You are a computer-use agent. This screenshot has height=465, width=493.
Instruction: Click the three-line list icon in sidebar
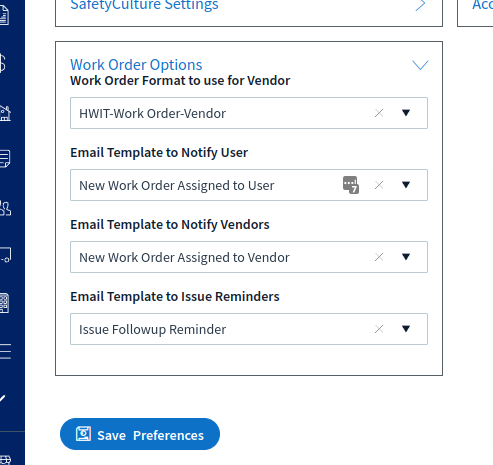[x=5, y=351]
